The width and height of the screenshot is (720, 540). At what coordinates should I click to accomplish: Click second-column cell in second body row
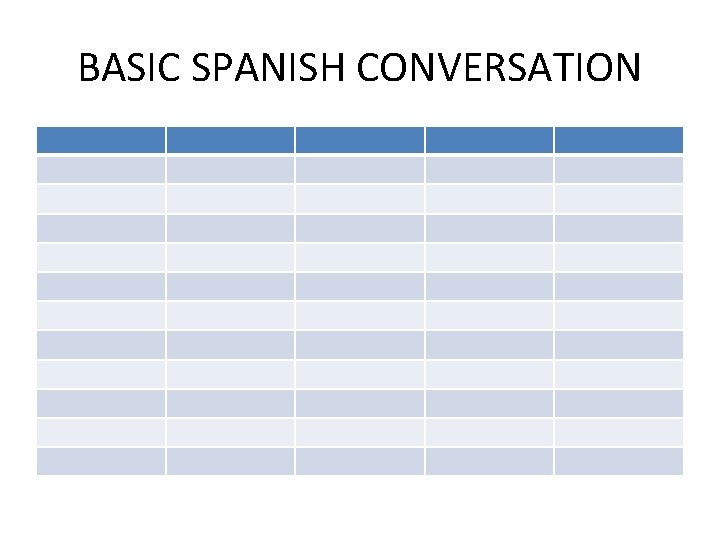[x=231, y=199]
